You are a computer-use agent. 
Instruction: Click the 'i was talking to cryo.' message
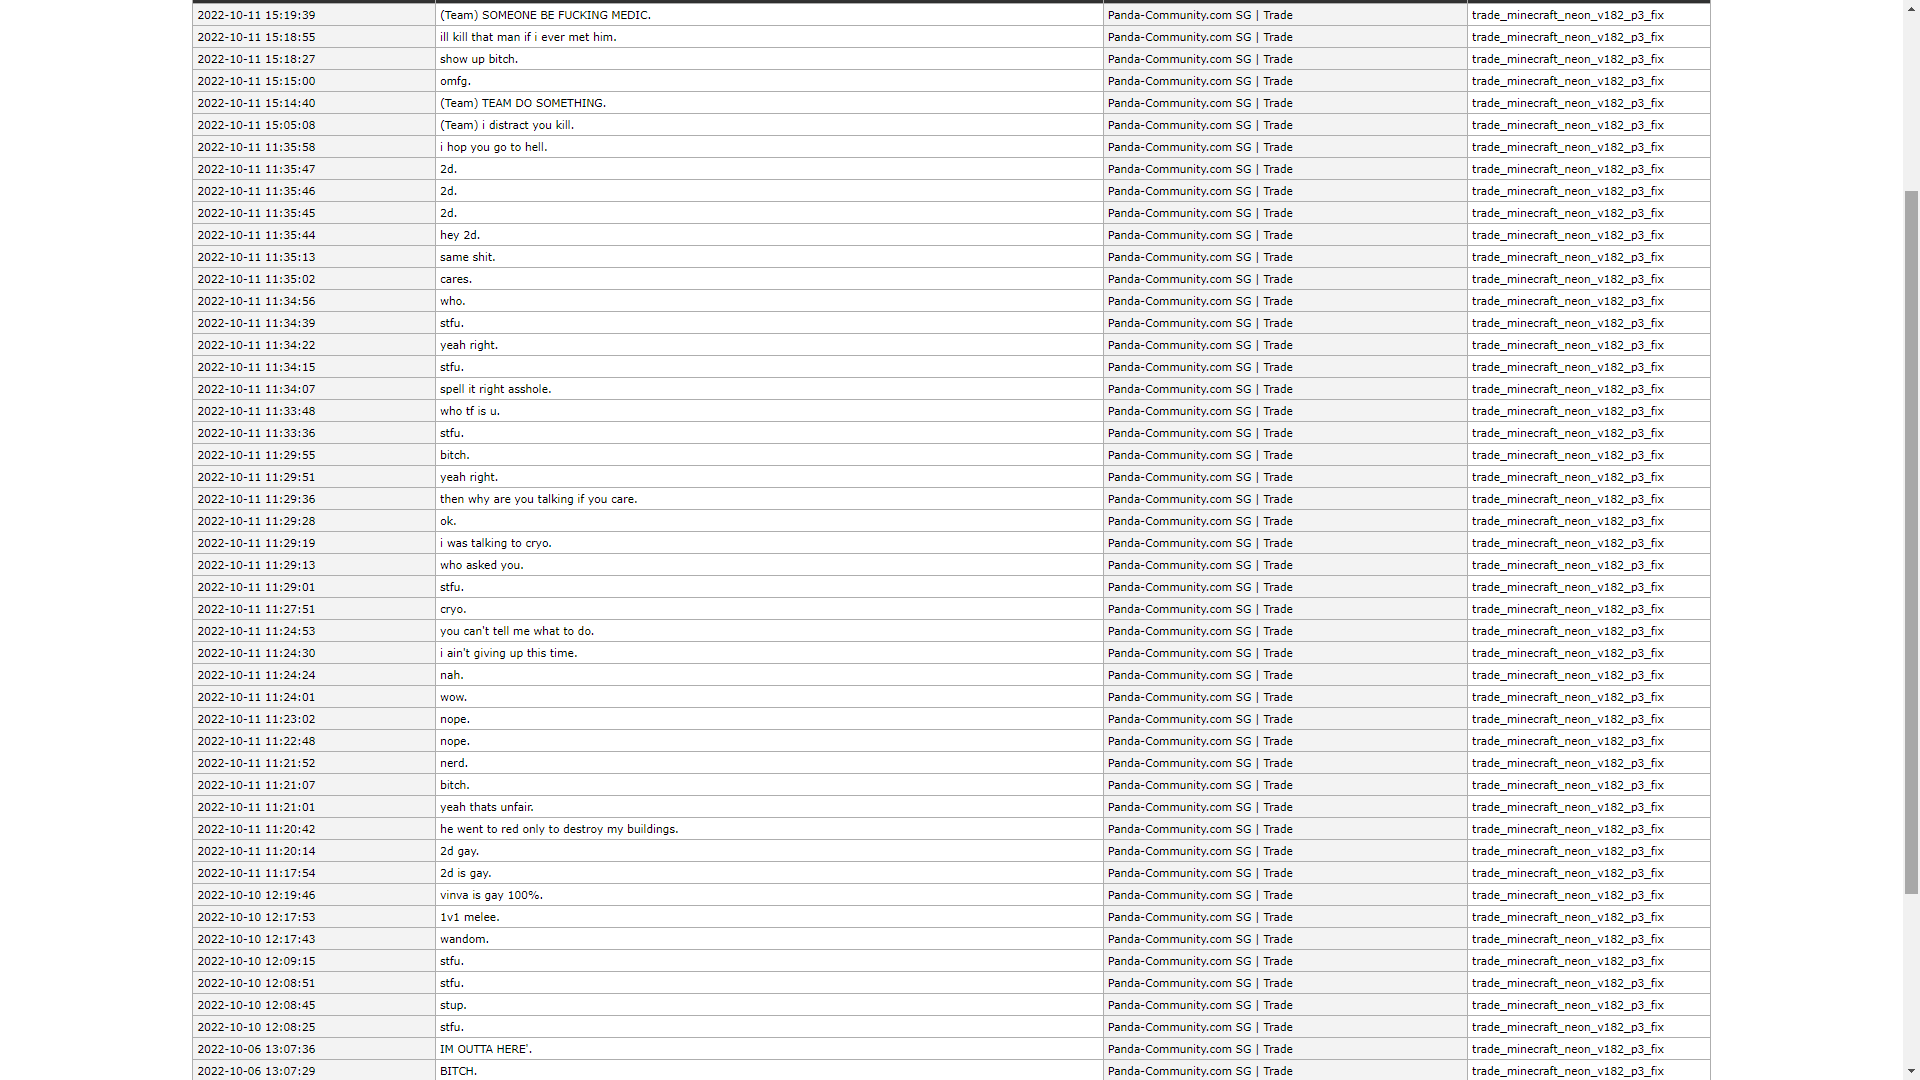tap(495, 543)
